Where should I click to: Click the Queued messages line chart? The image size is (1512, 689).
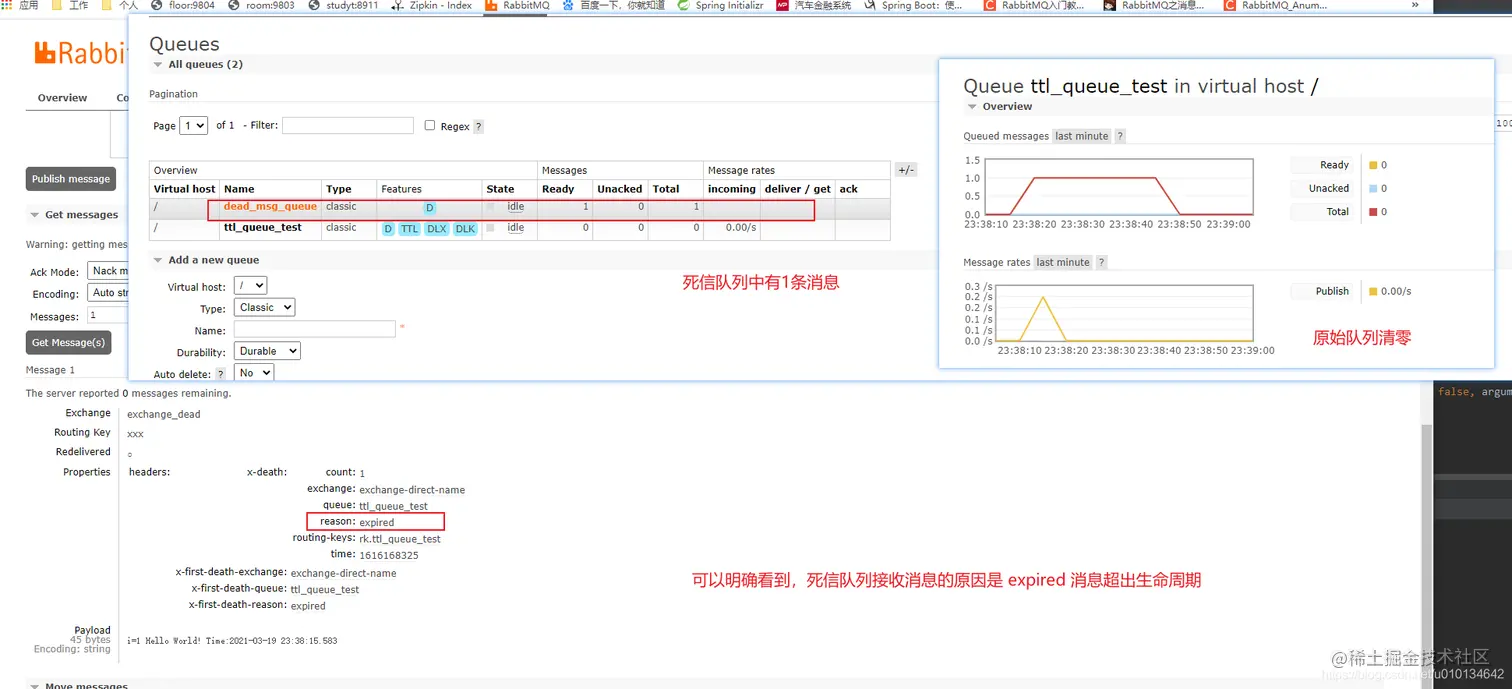coord(1118,187)
